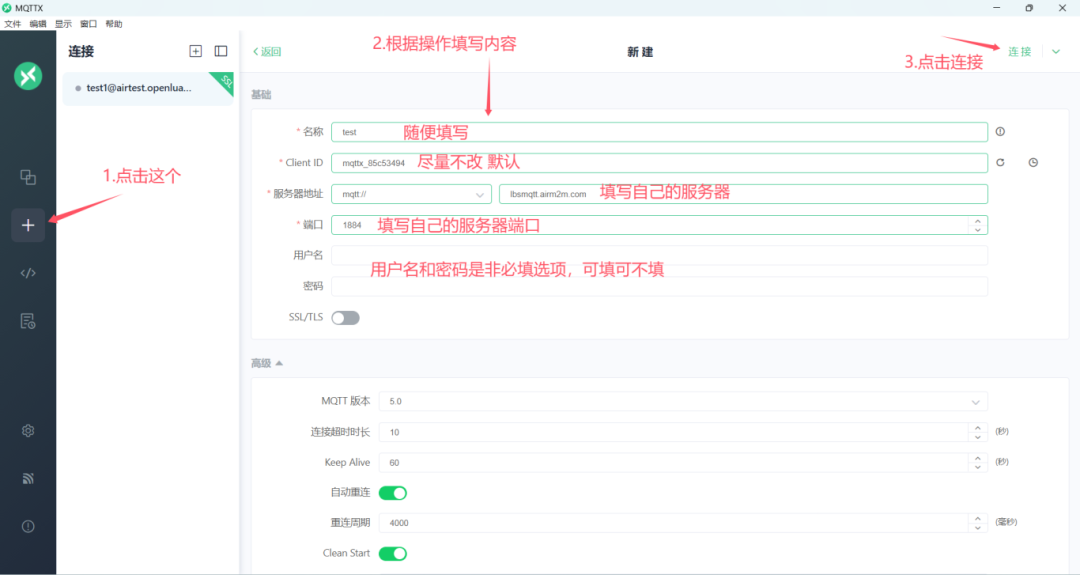Open the Log page sidebar icon
Viewport: 1080px width, 575px height.
(x=28, y=321)
